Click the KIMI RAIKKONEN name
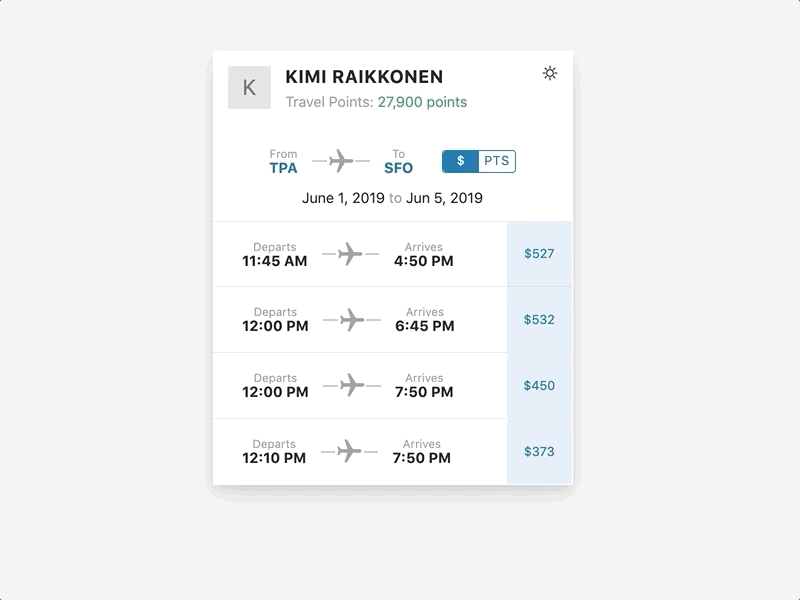This screenshot has height=600, width=800. [x=365, y=74]
